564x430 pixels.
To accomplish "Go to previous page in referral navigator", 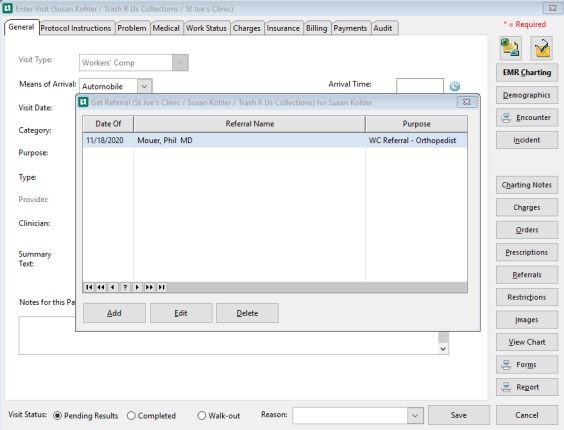I will tap(101, 287).
